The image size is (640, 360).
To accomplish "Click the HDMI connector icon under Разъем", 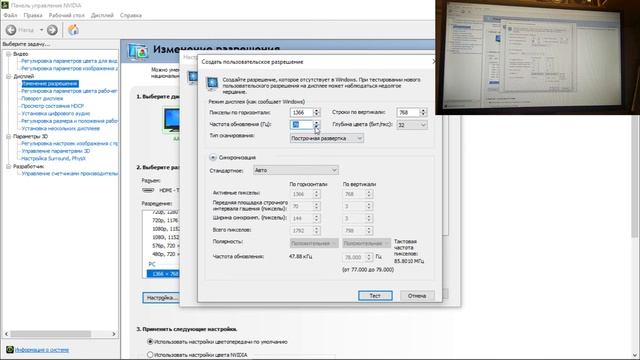I will (148, 190).
